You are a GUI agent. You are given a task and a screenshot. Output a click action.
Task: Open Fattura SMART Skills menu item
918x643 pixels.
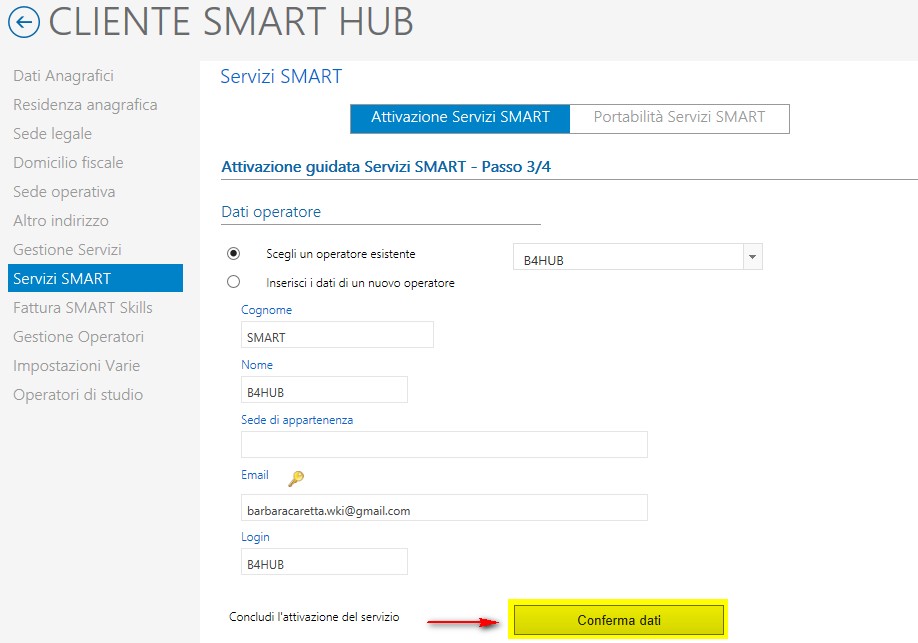point(83,308)
